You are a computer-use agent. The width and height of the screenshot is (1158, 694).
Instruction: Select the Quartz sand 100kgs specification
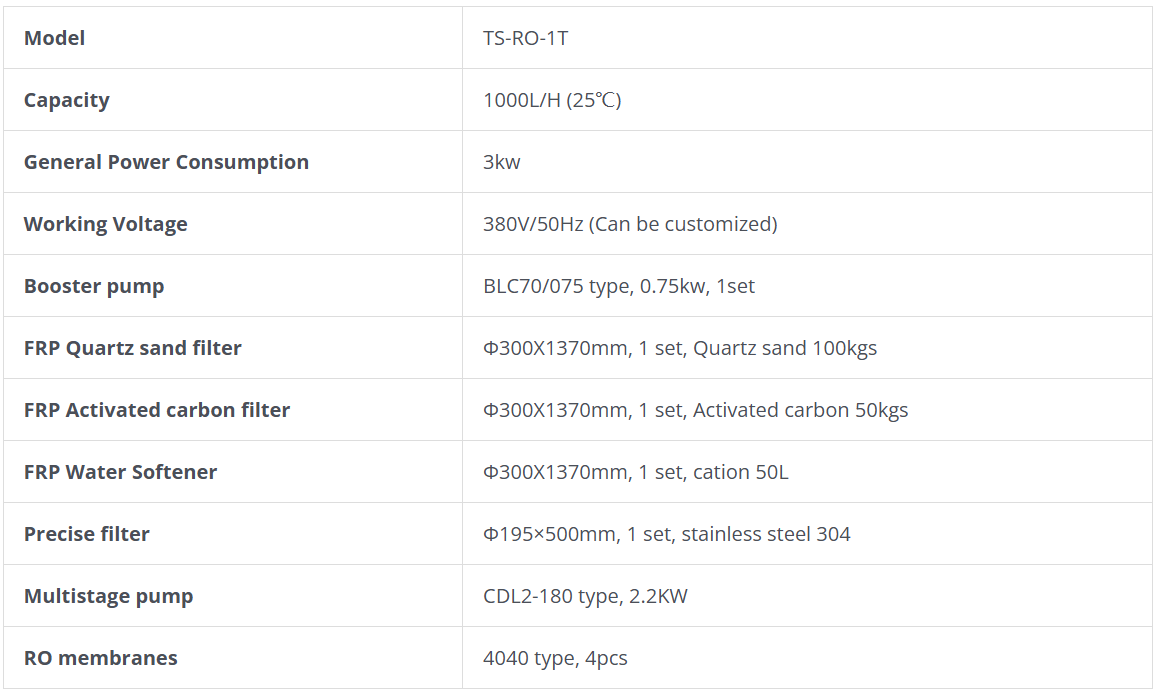785,348
